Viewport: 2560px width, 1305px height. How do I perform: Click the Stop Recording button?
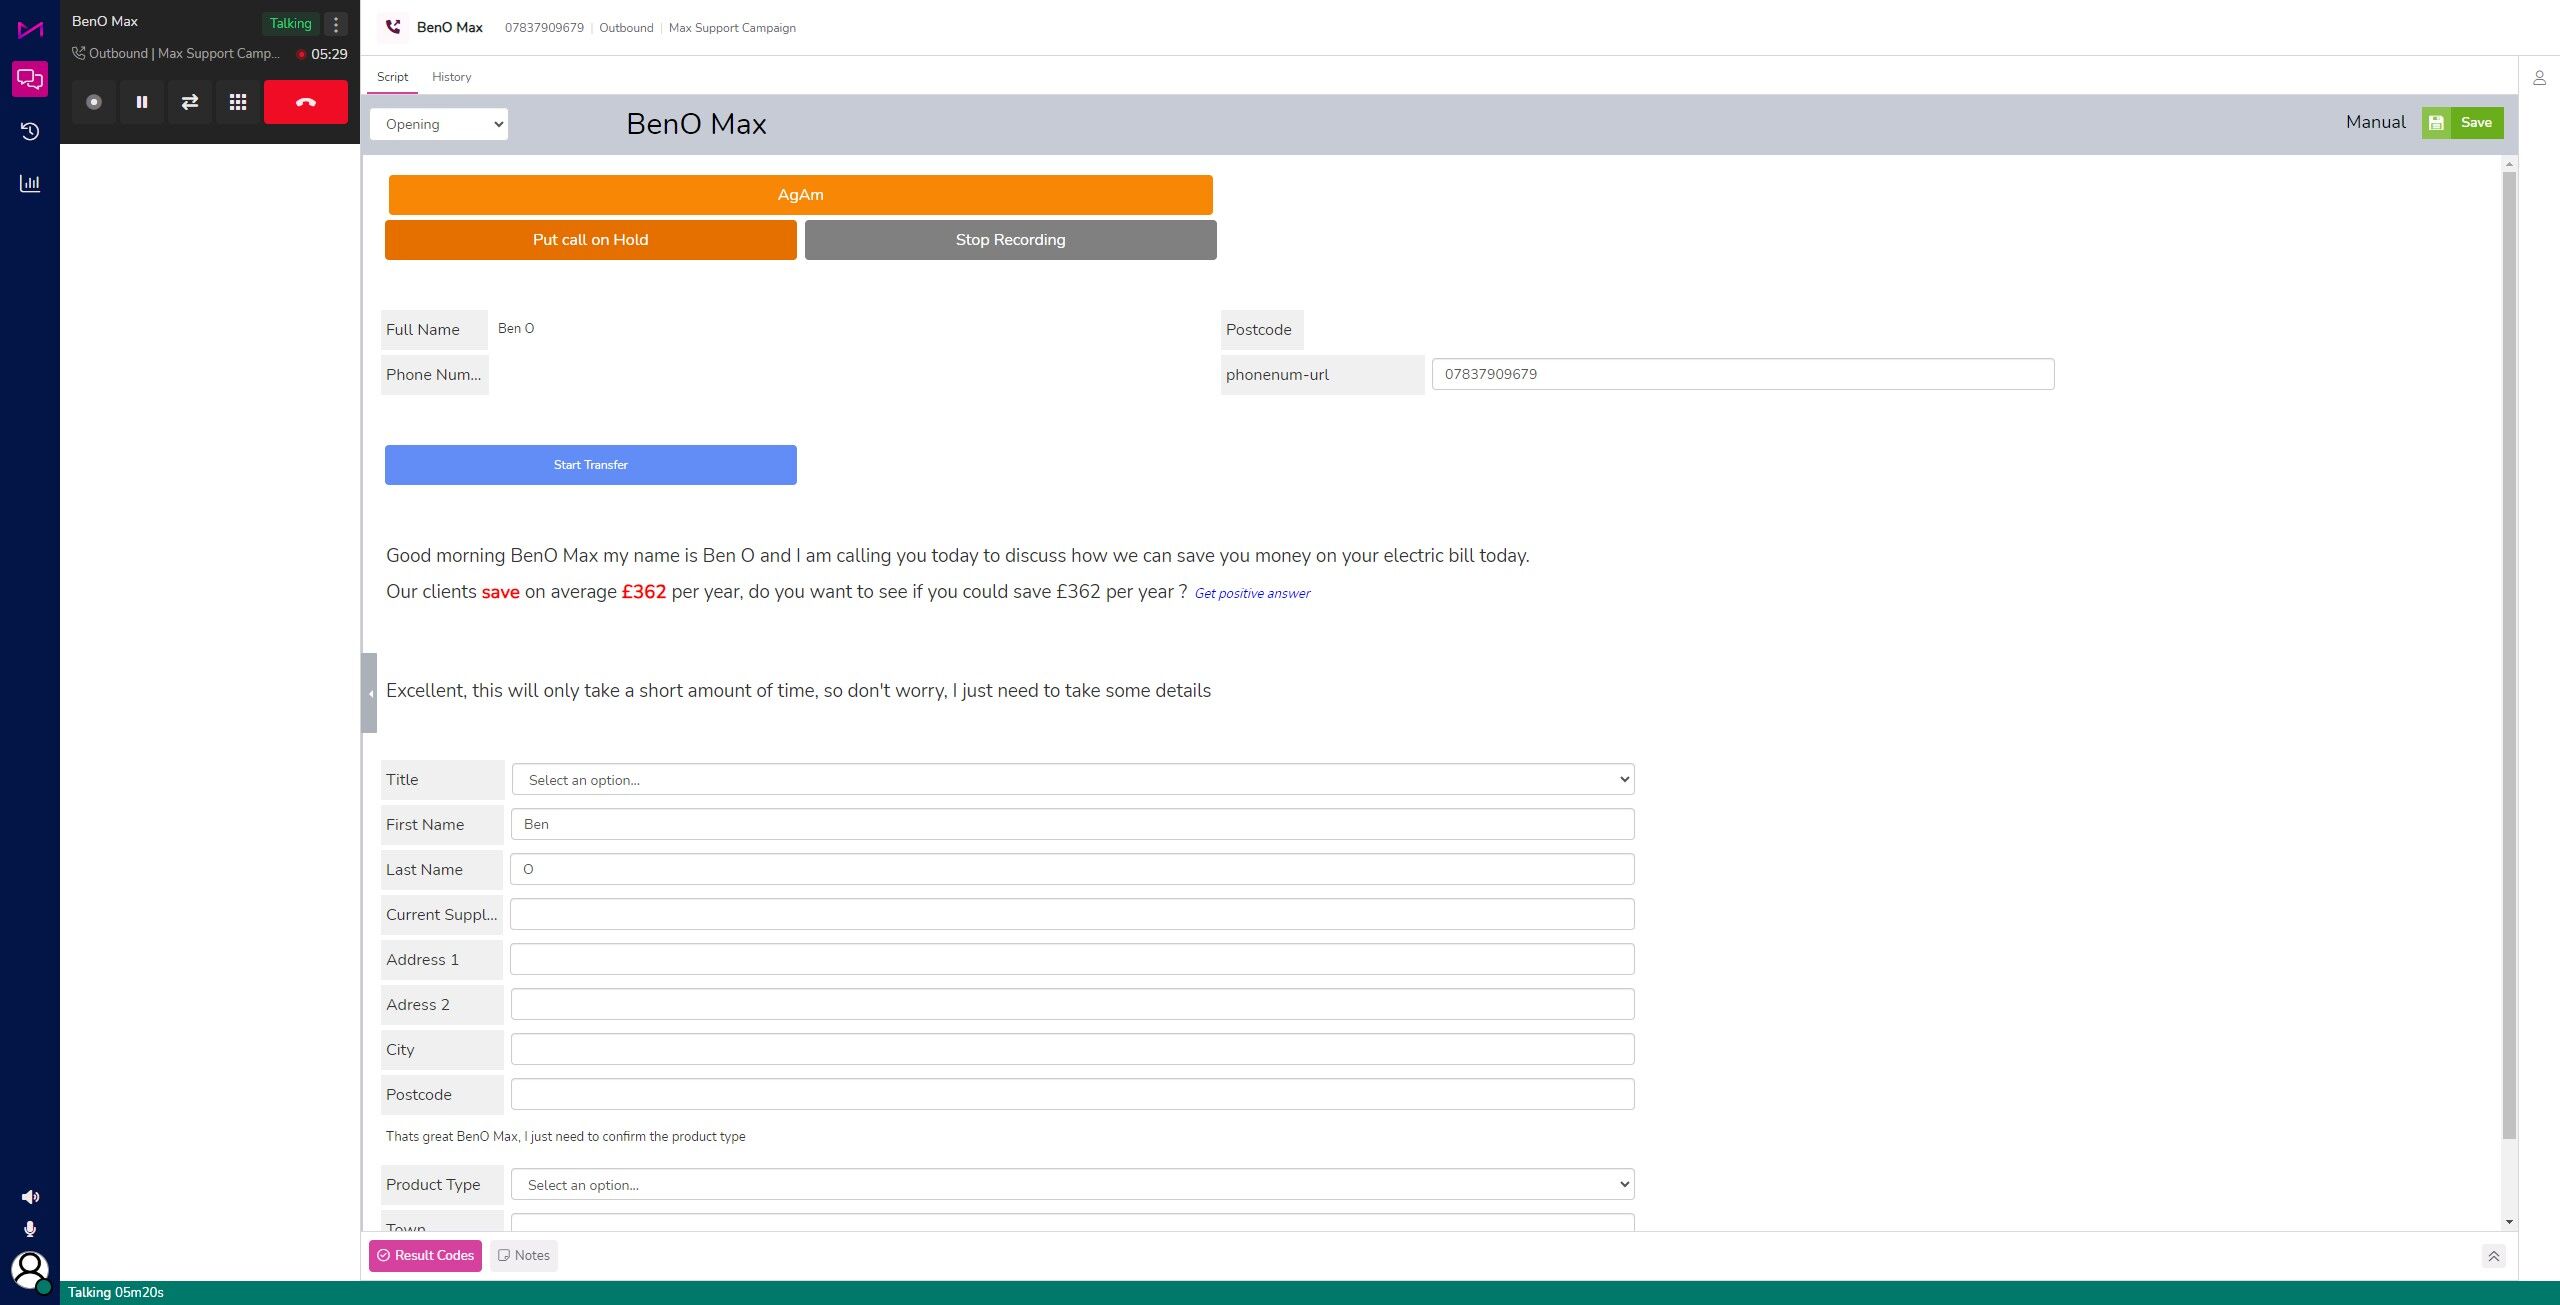(x=1011, y=240)
